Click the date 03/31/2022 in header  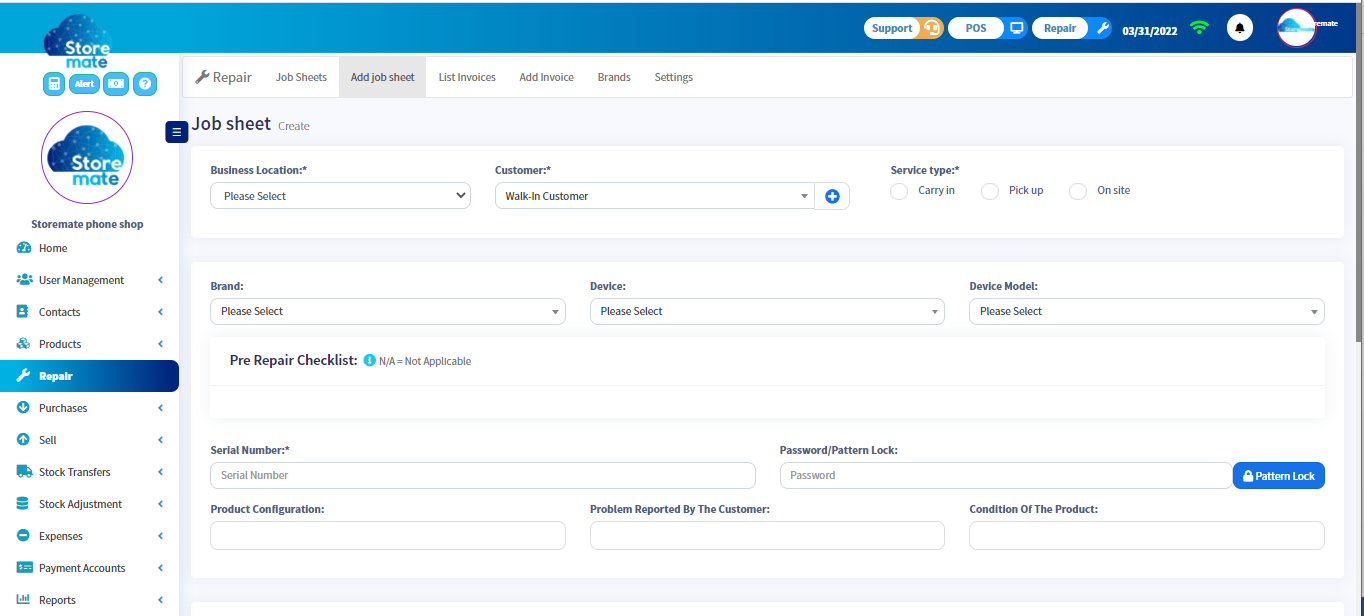[x=1150, y=30]
